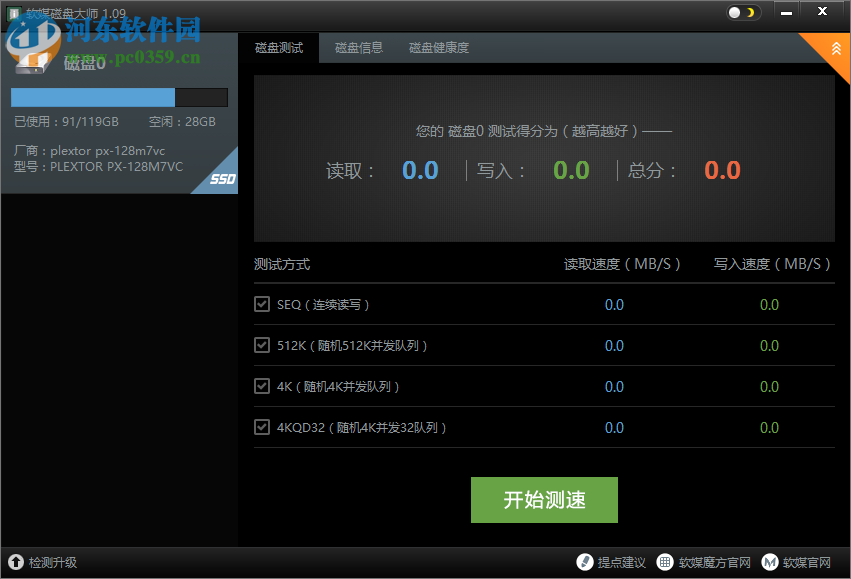Click 4K row write speed value
This screenshot has height=579, width=851.
[769, 387]
